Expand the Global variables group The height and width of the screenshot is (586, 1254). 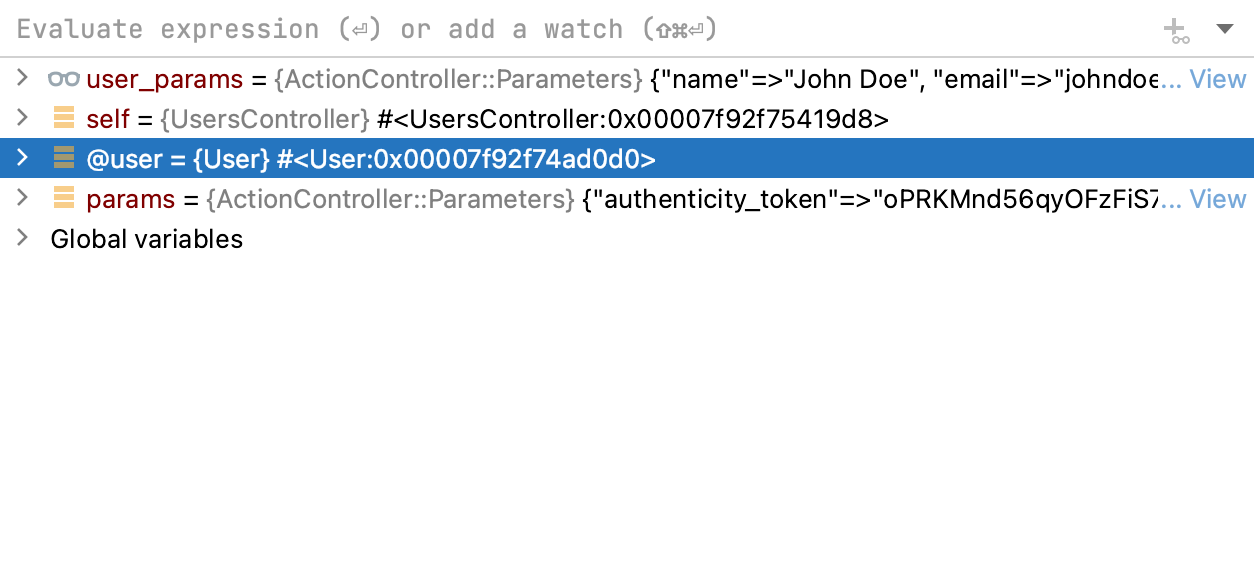(x=22, y=238)
